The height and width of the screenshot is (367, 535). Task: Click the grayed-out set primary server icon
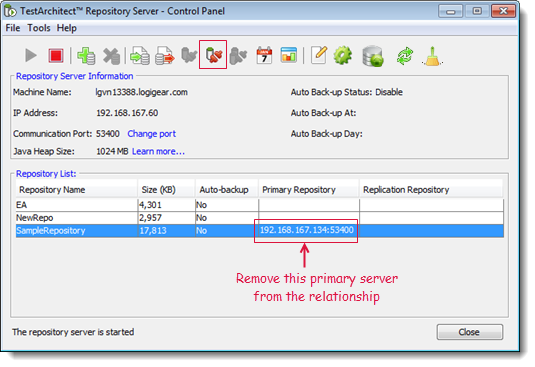189,55
